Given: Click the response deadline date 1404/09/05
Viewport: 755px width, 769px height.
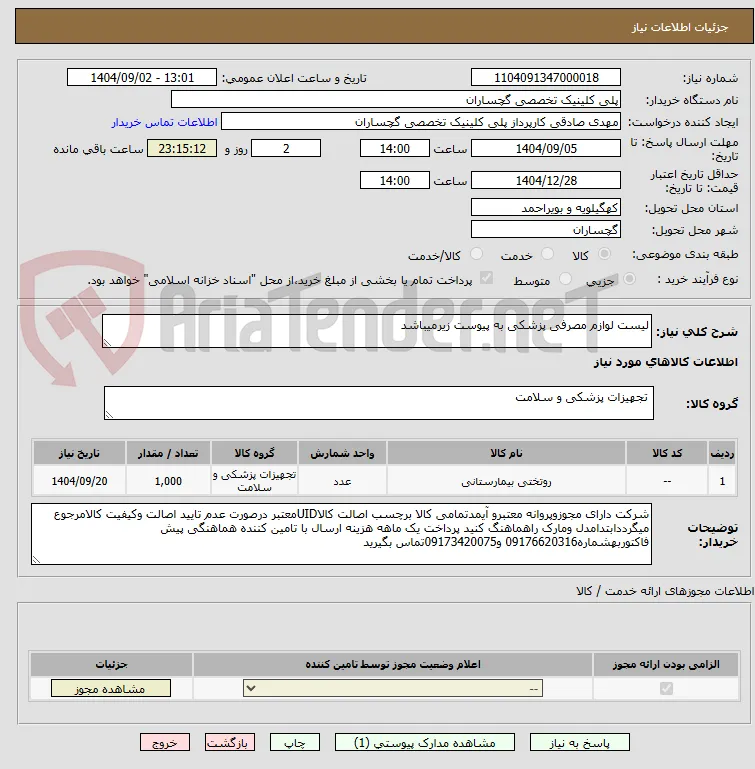Looking at the screenshot, I should pyautogui.click(x=546, y=148).
